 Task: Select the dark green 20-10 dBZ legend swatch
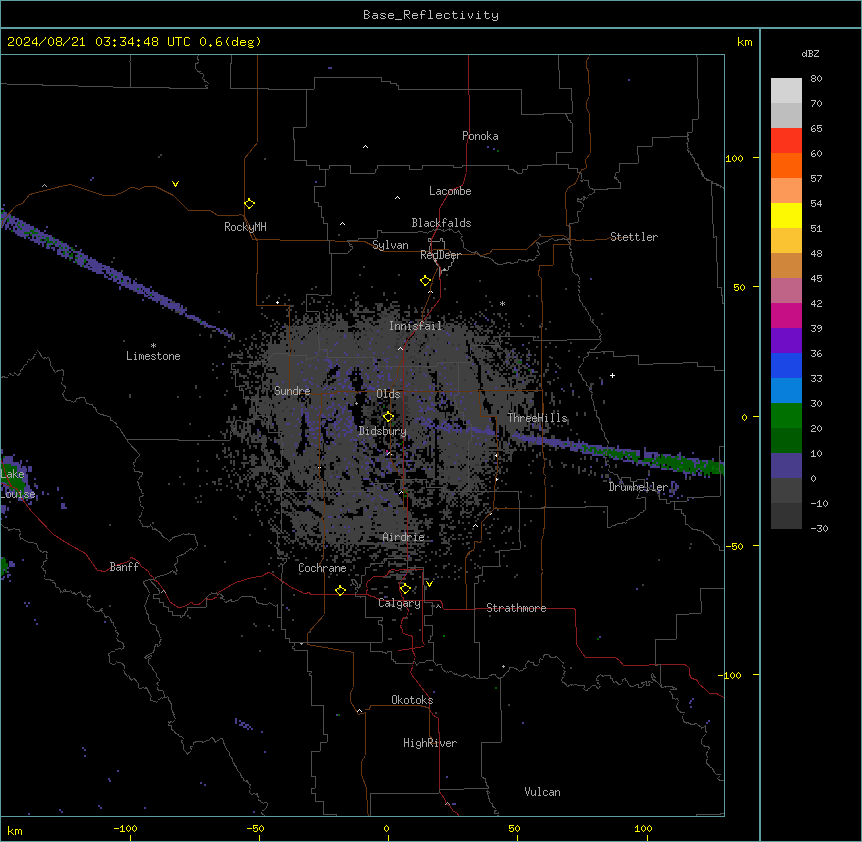786,441
